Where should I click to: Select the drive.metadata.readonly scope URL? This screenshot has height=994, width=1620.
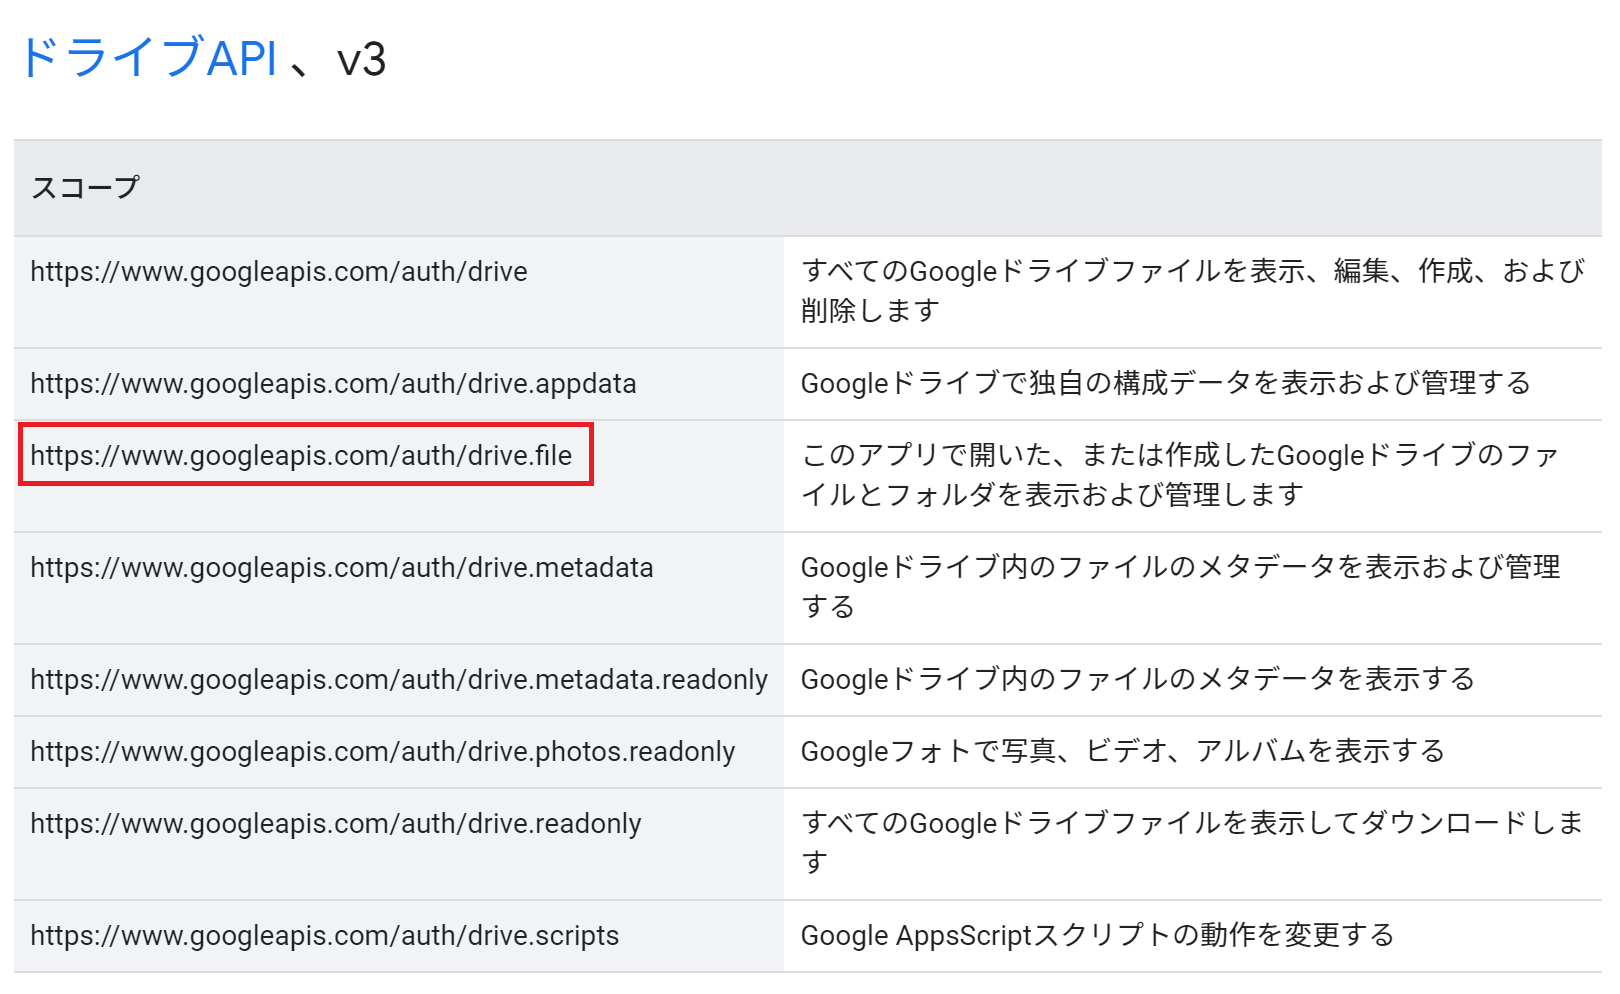coord(398,680)
